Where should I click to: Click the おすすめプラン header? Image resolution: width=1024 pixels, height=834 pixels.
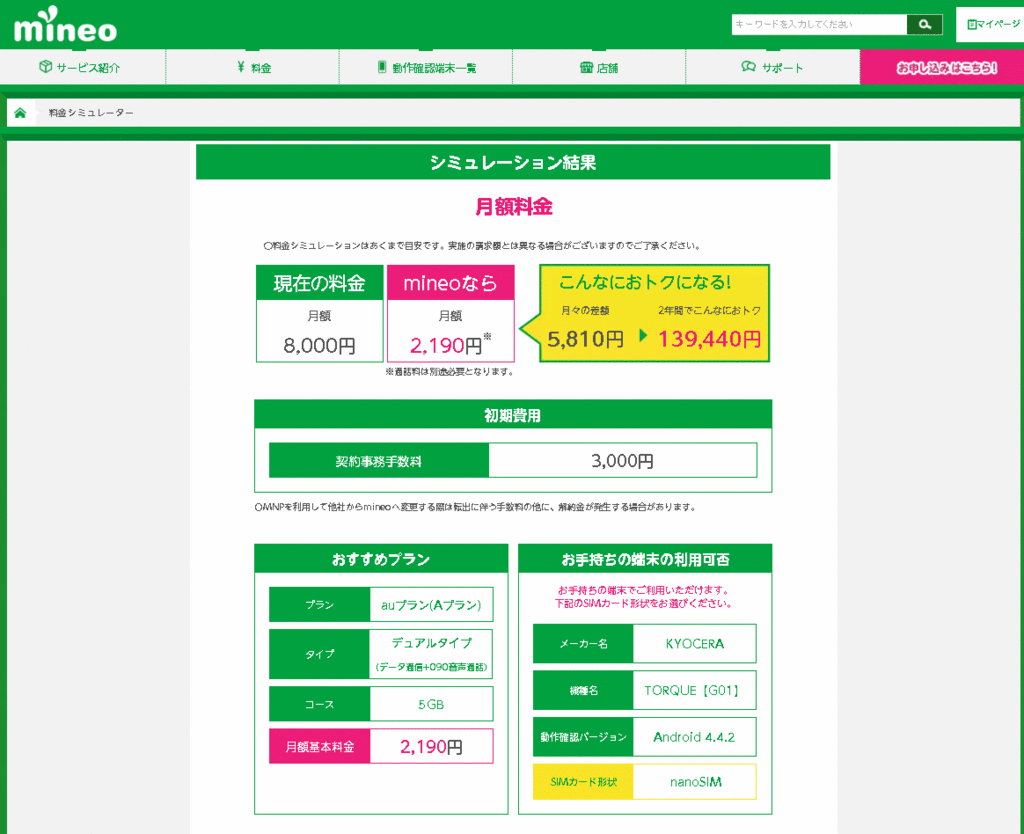[381, 559]
